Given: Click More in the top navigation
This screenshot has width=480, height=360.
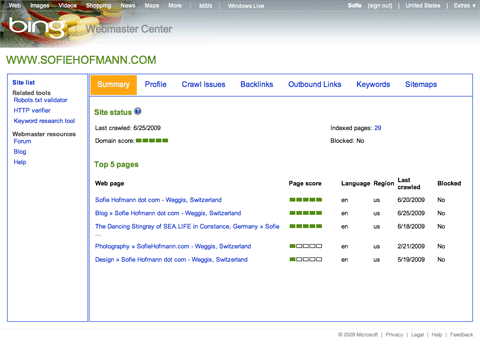Looking at the screenshot, I should point(175,6).
